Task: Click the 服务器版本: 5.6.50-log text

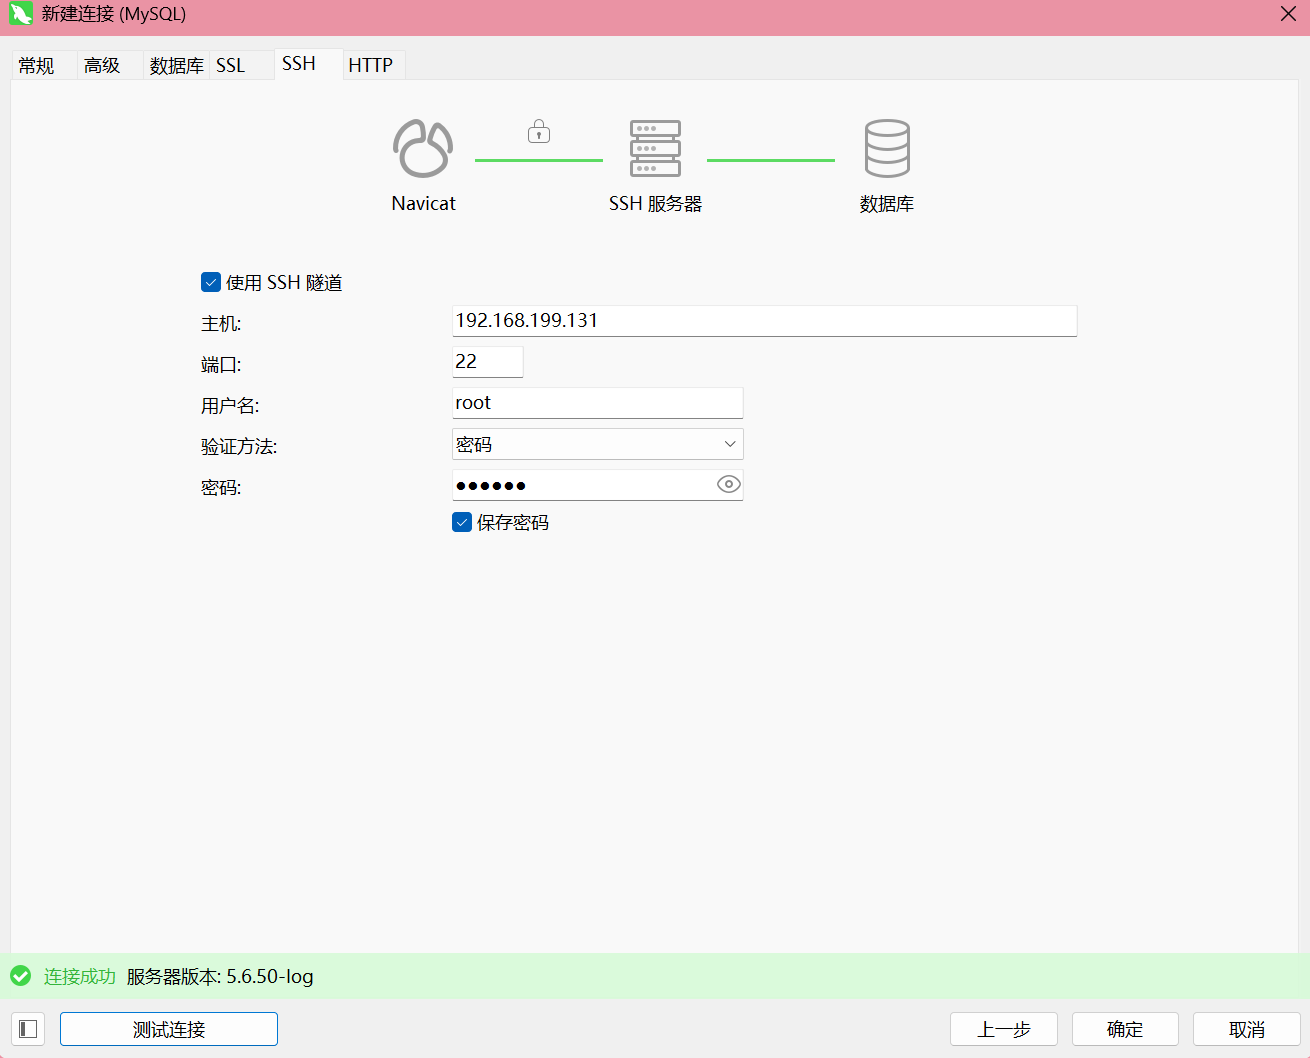Action: (220, 977)
